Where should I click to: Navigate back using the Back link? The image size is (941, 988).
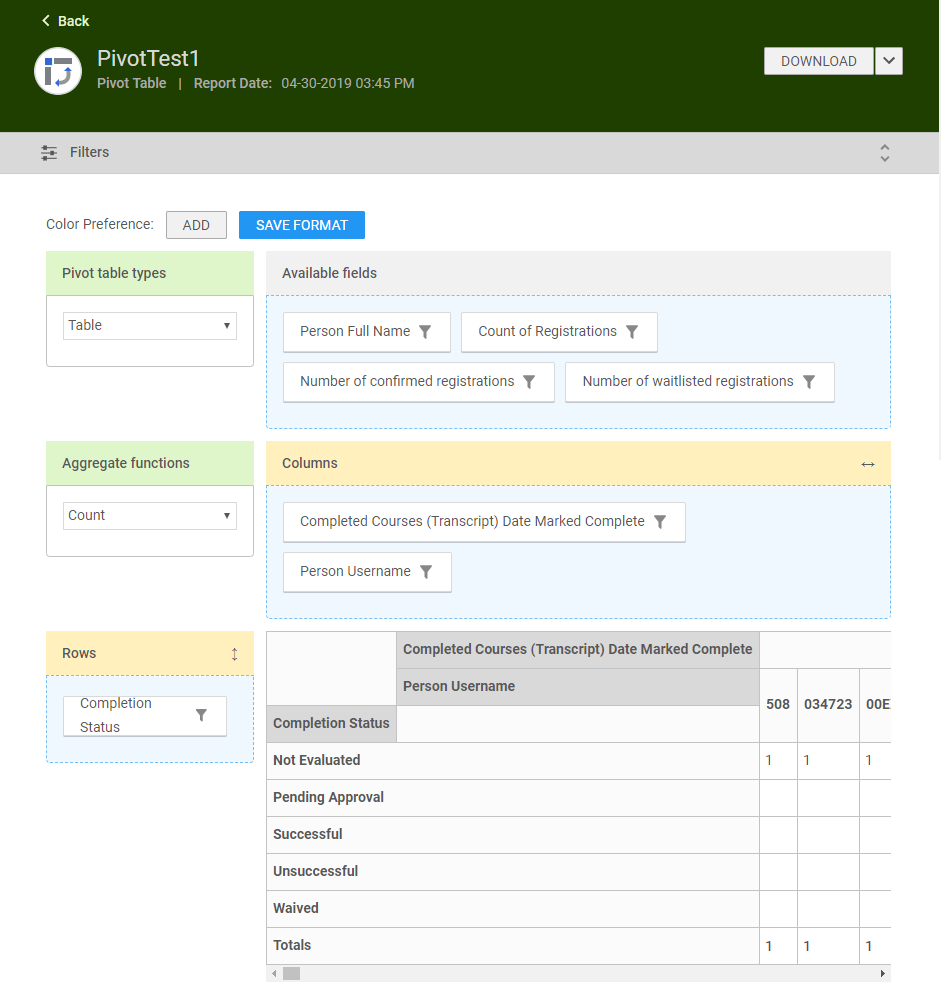[64, 20]
